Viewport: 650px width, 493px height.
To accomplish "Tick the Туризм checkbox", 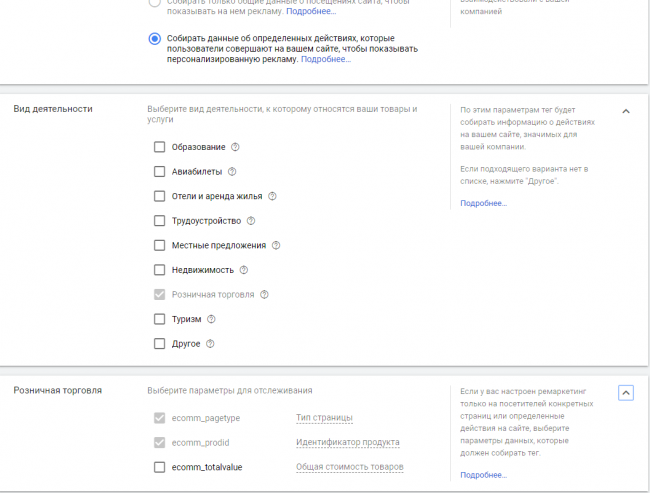I will [159, 319].
